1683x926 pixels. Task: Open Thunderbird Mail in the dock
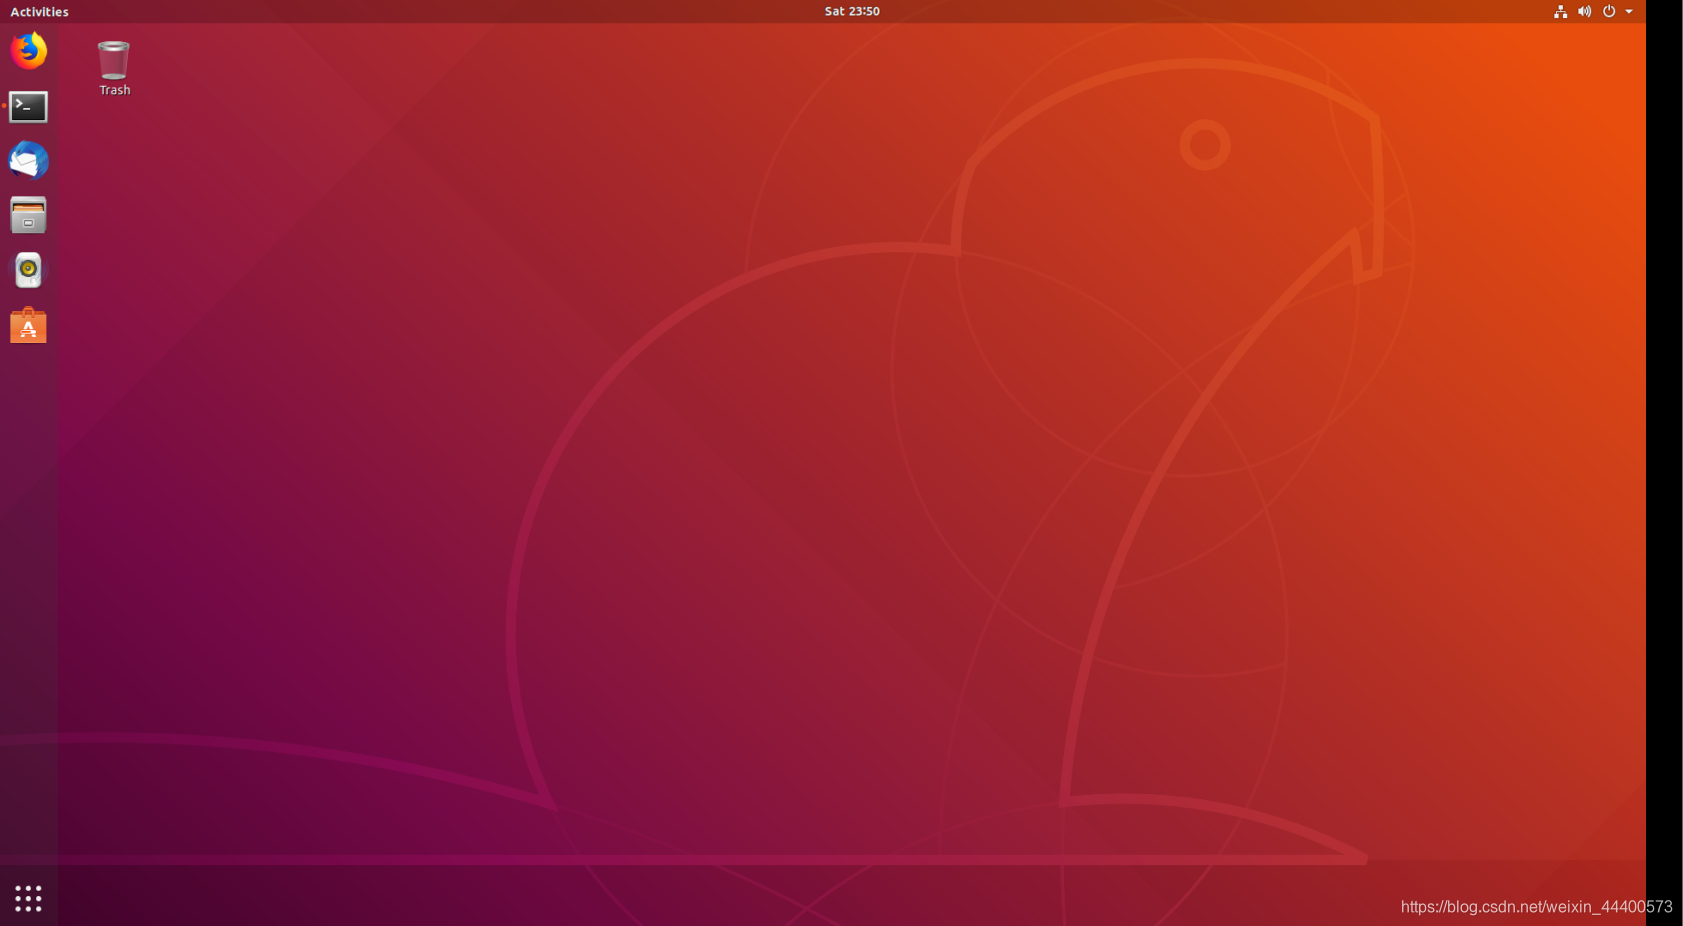(x=28, y=160)
